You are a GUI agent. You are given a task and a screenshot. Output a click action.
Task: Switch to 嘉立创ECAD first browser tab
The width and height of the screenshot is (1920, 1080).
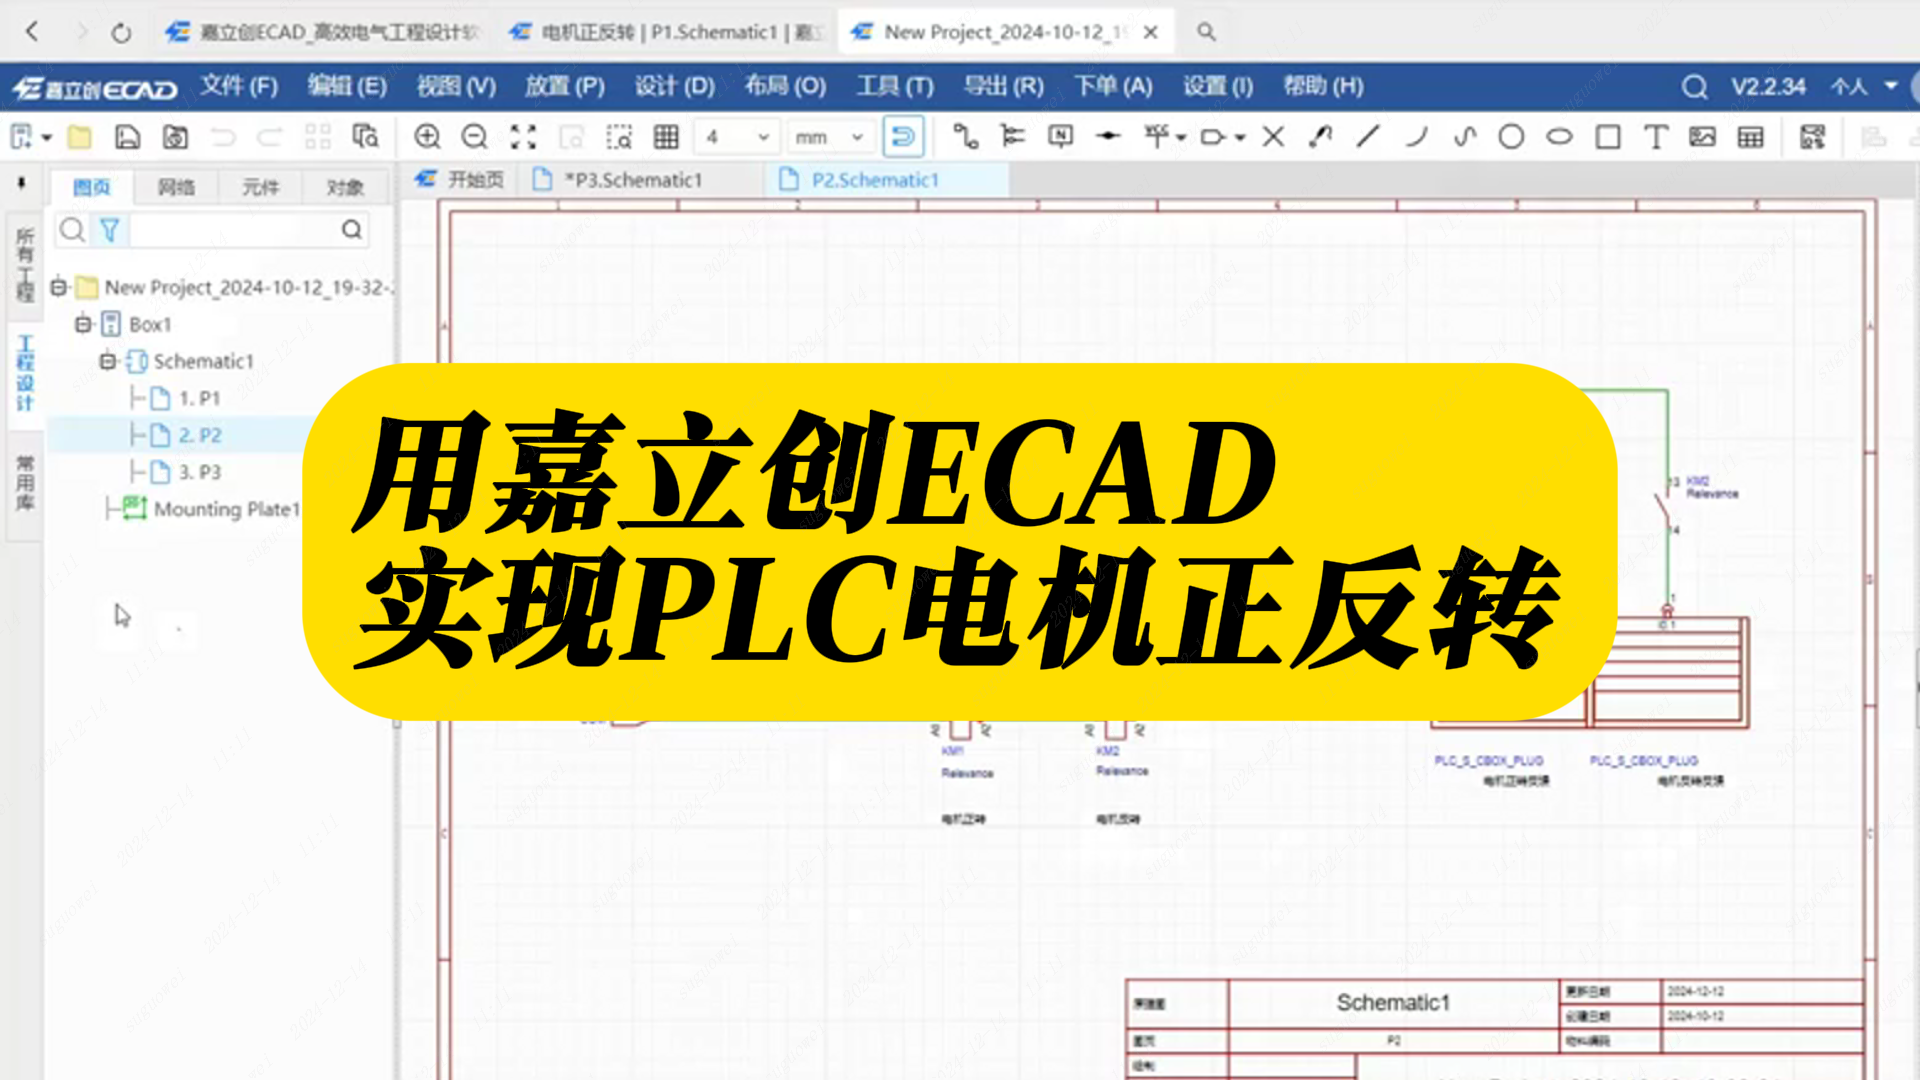[x=324, y=32]
